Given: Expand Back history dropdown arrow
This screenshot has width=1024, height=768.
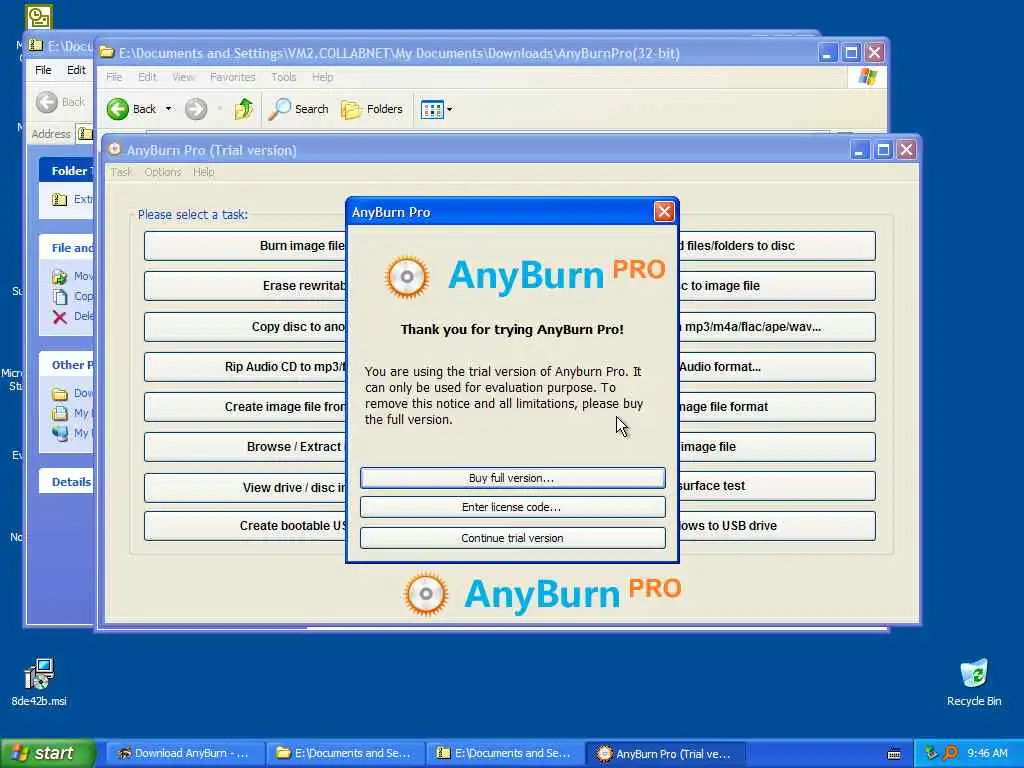Looking at the screenshot, I should click(168, 109).
